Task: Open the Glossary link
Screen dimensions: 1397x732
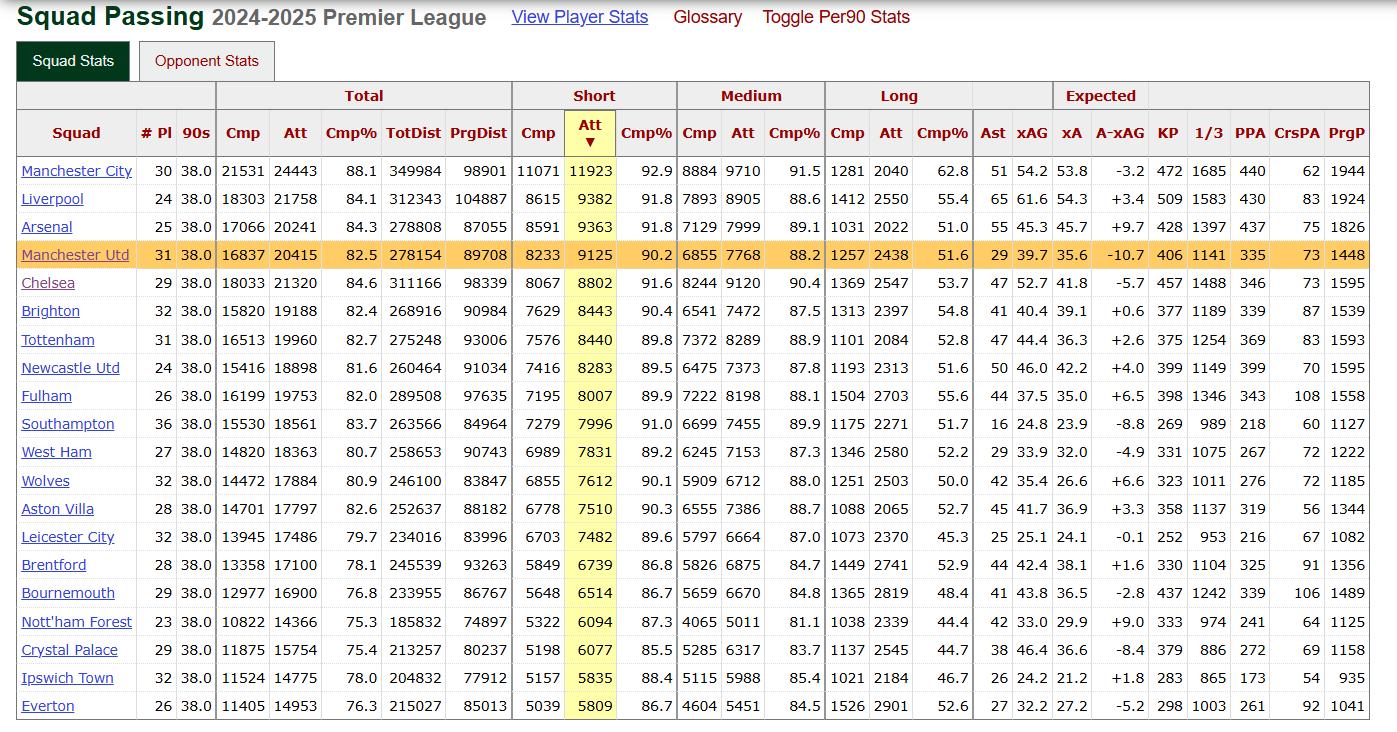Action: pyautogui.click(x=707, y=17)
